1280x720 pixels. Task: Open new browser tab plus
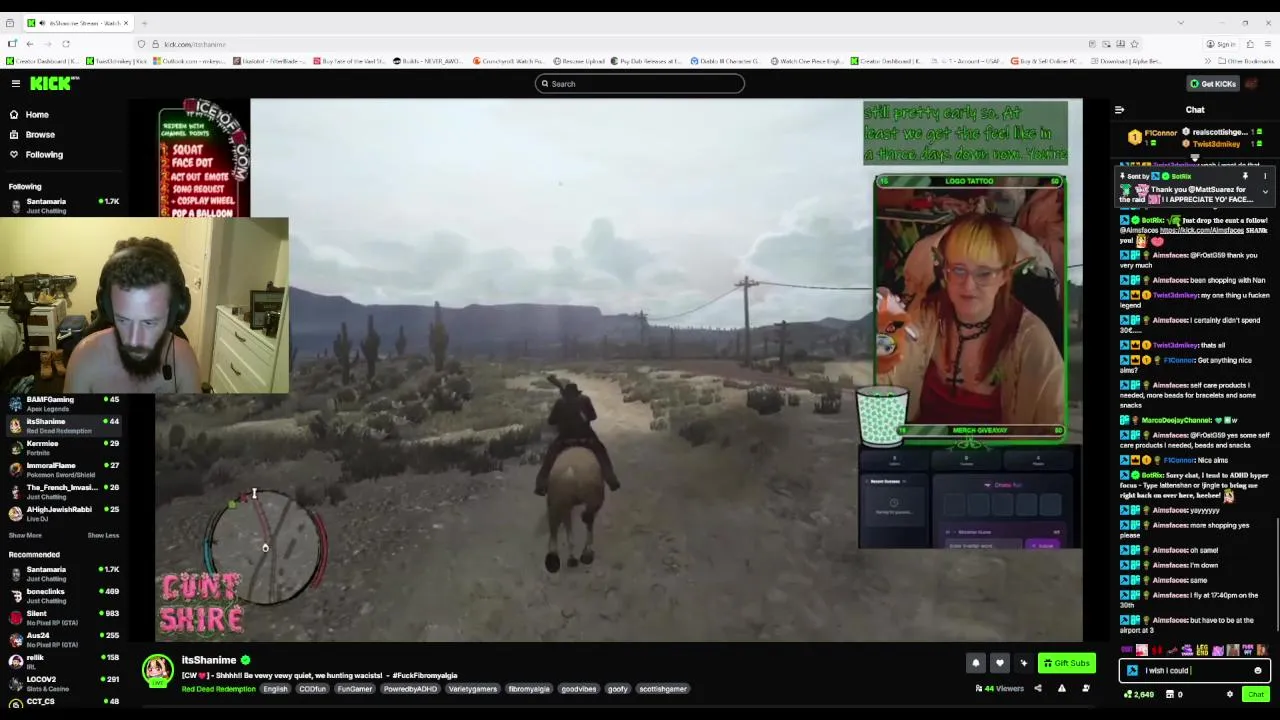pyautogui.click(x=145, y=22)
